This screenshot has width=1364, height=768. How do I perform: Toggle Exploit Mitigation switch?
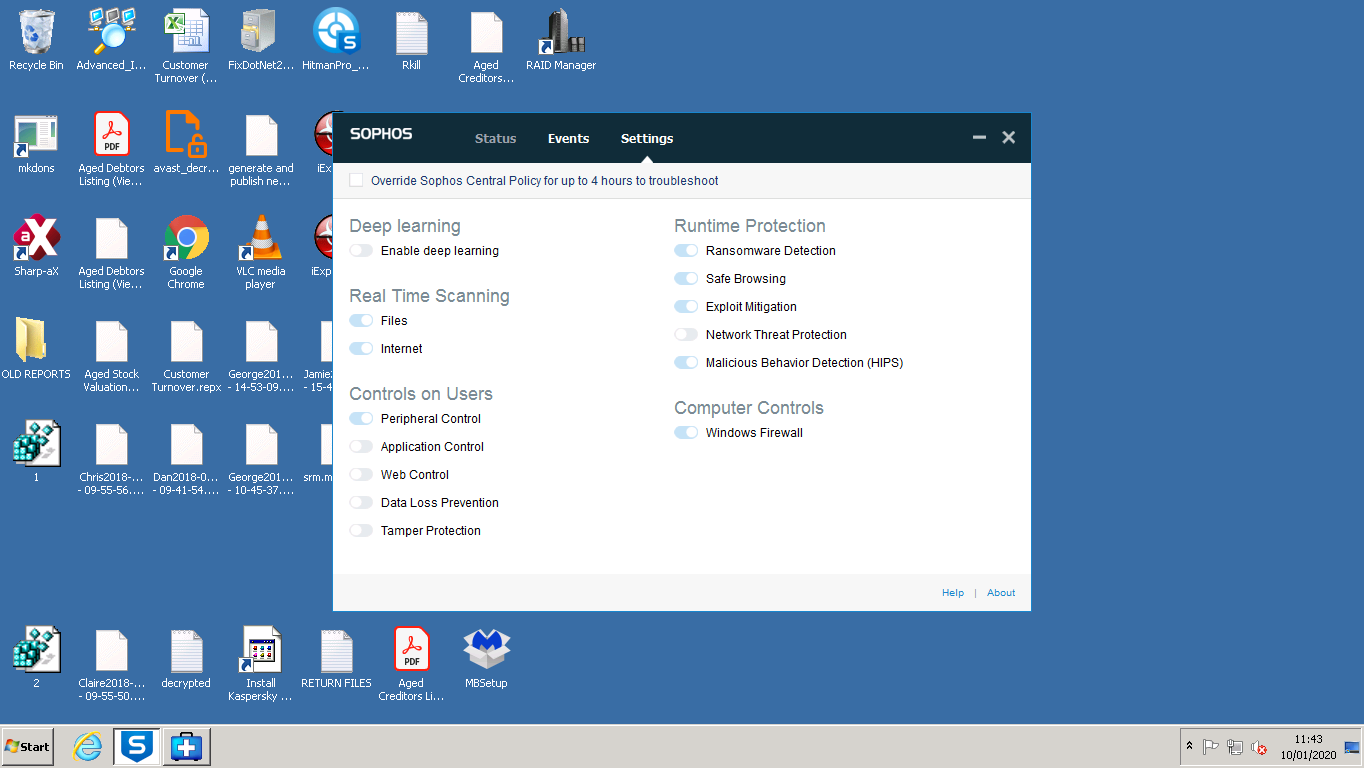point(686,307)
